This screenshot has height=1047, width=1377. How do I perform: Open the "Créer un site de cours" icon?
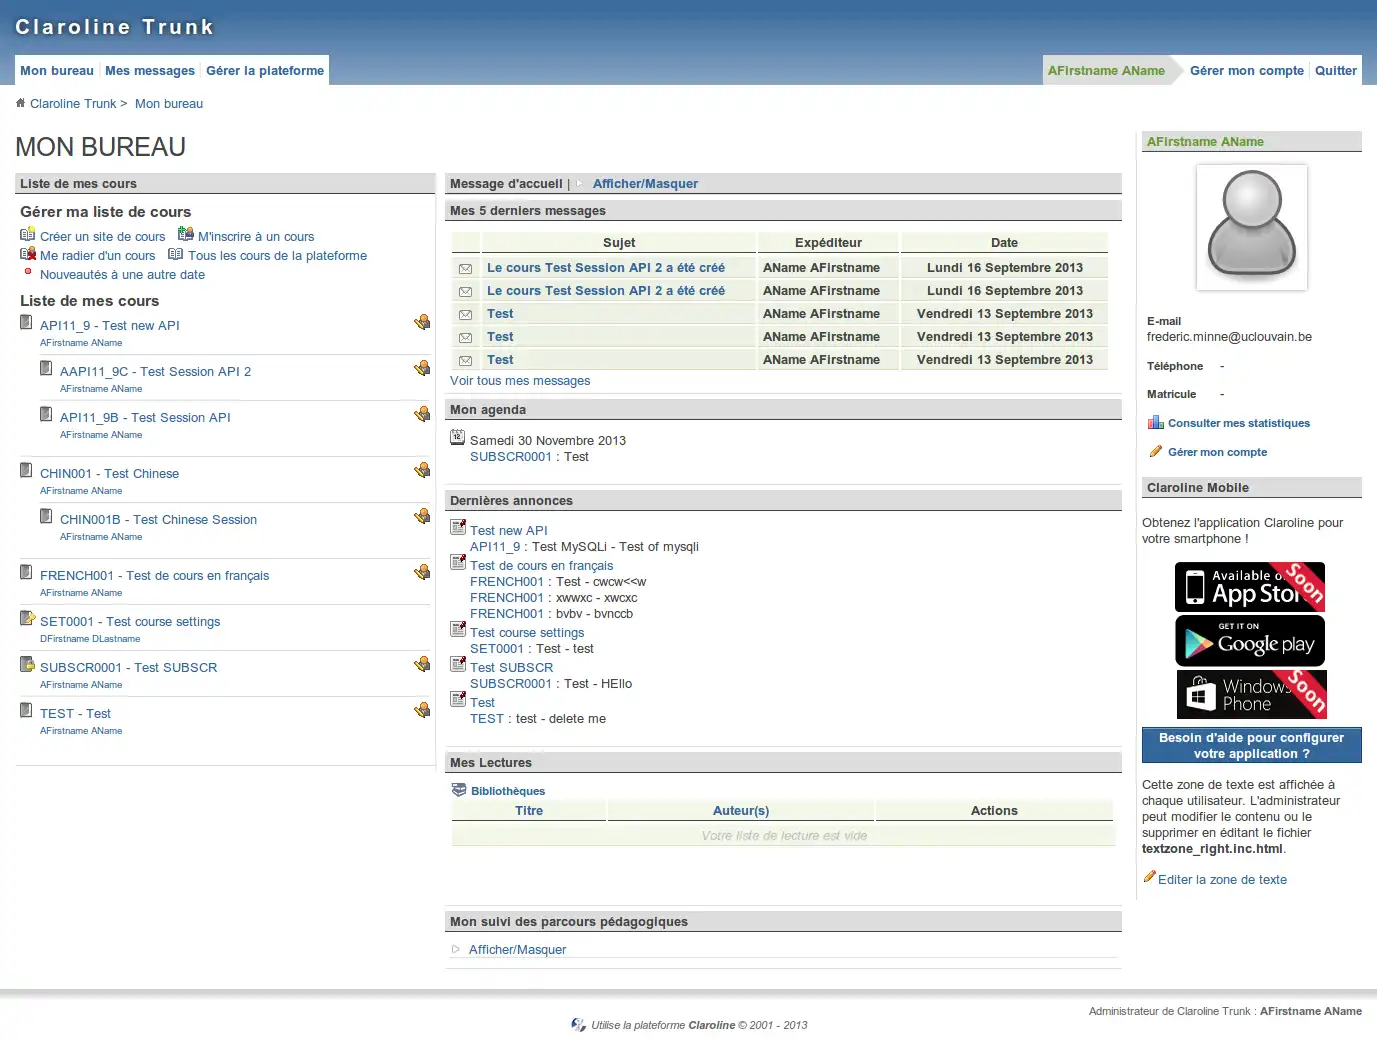[28, 236]
